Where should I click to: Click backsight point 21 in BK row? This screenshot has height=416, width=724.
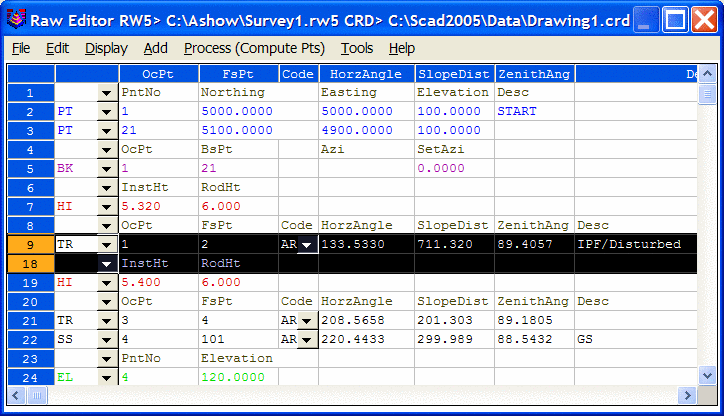click(238, 168)
